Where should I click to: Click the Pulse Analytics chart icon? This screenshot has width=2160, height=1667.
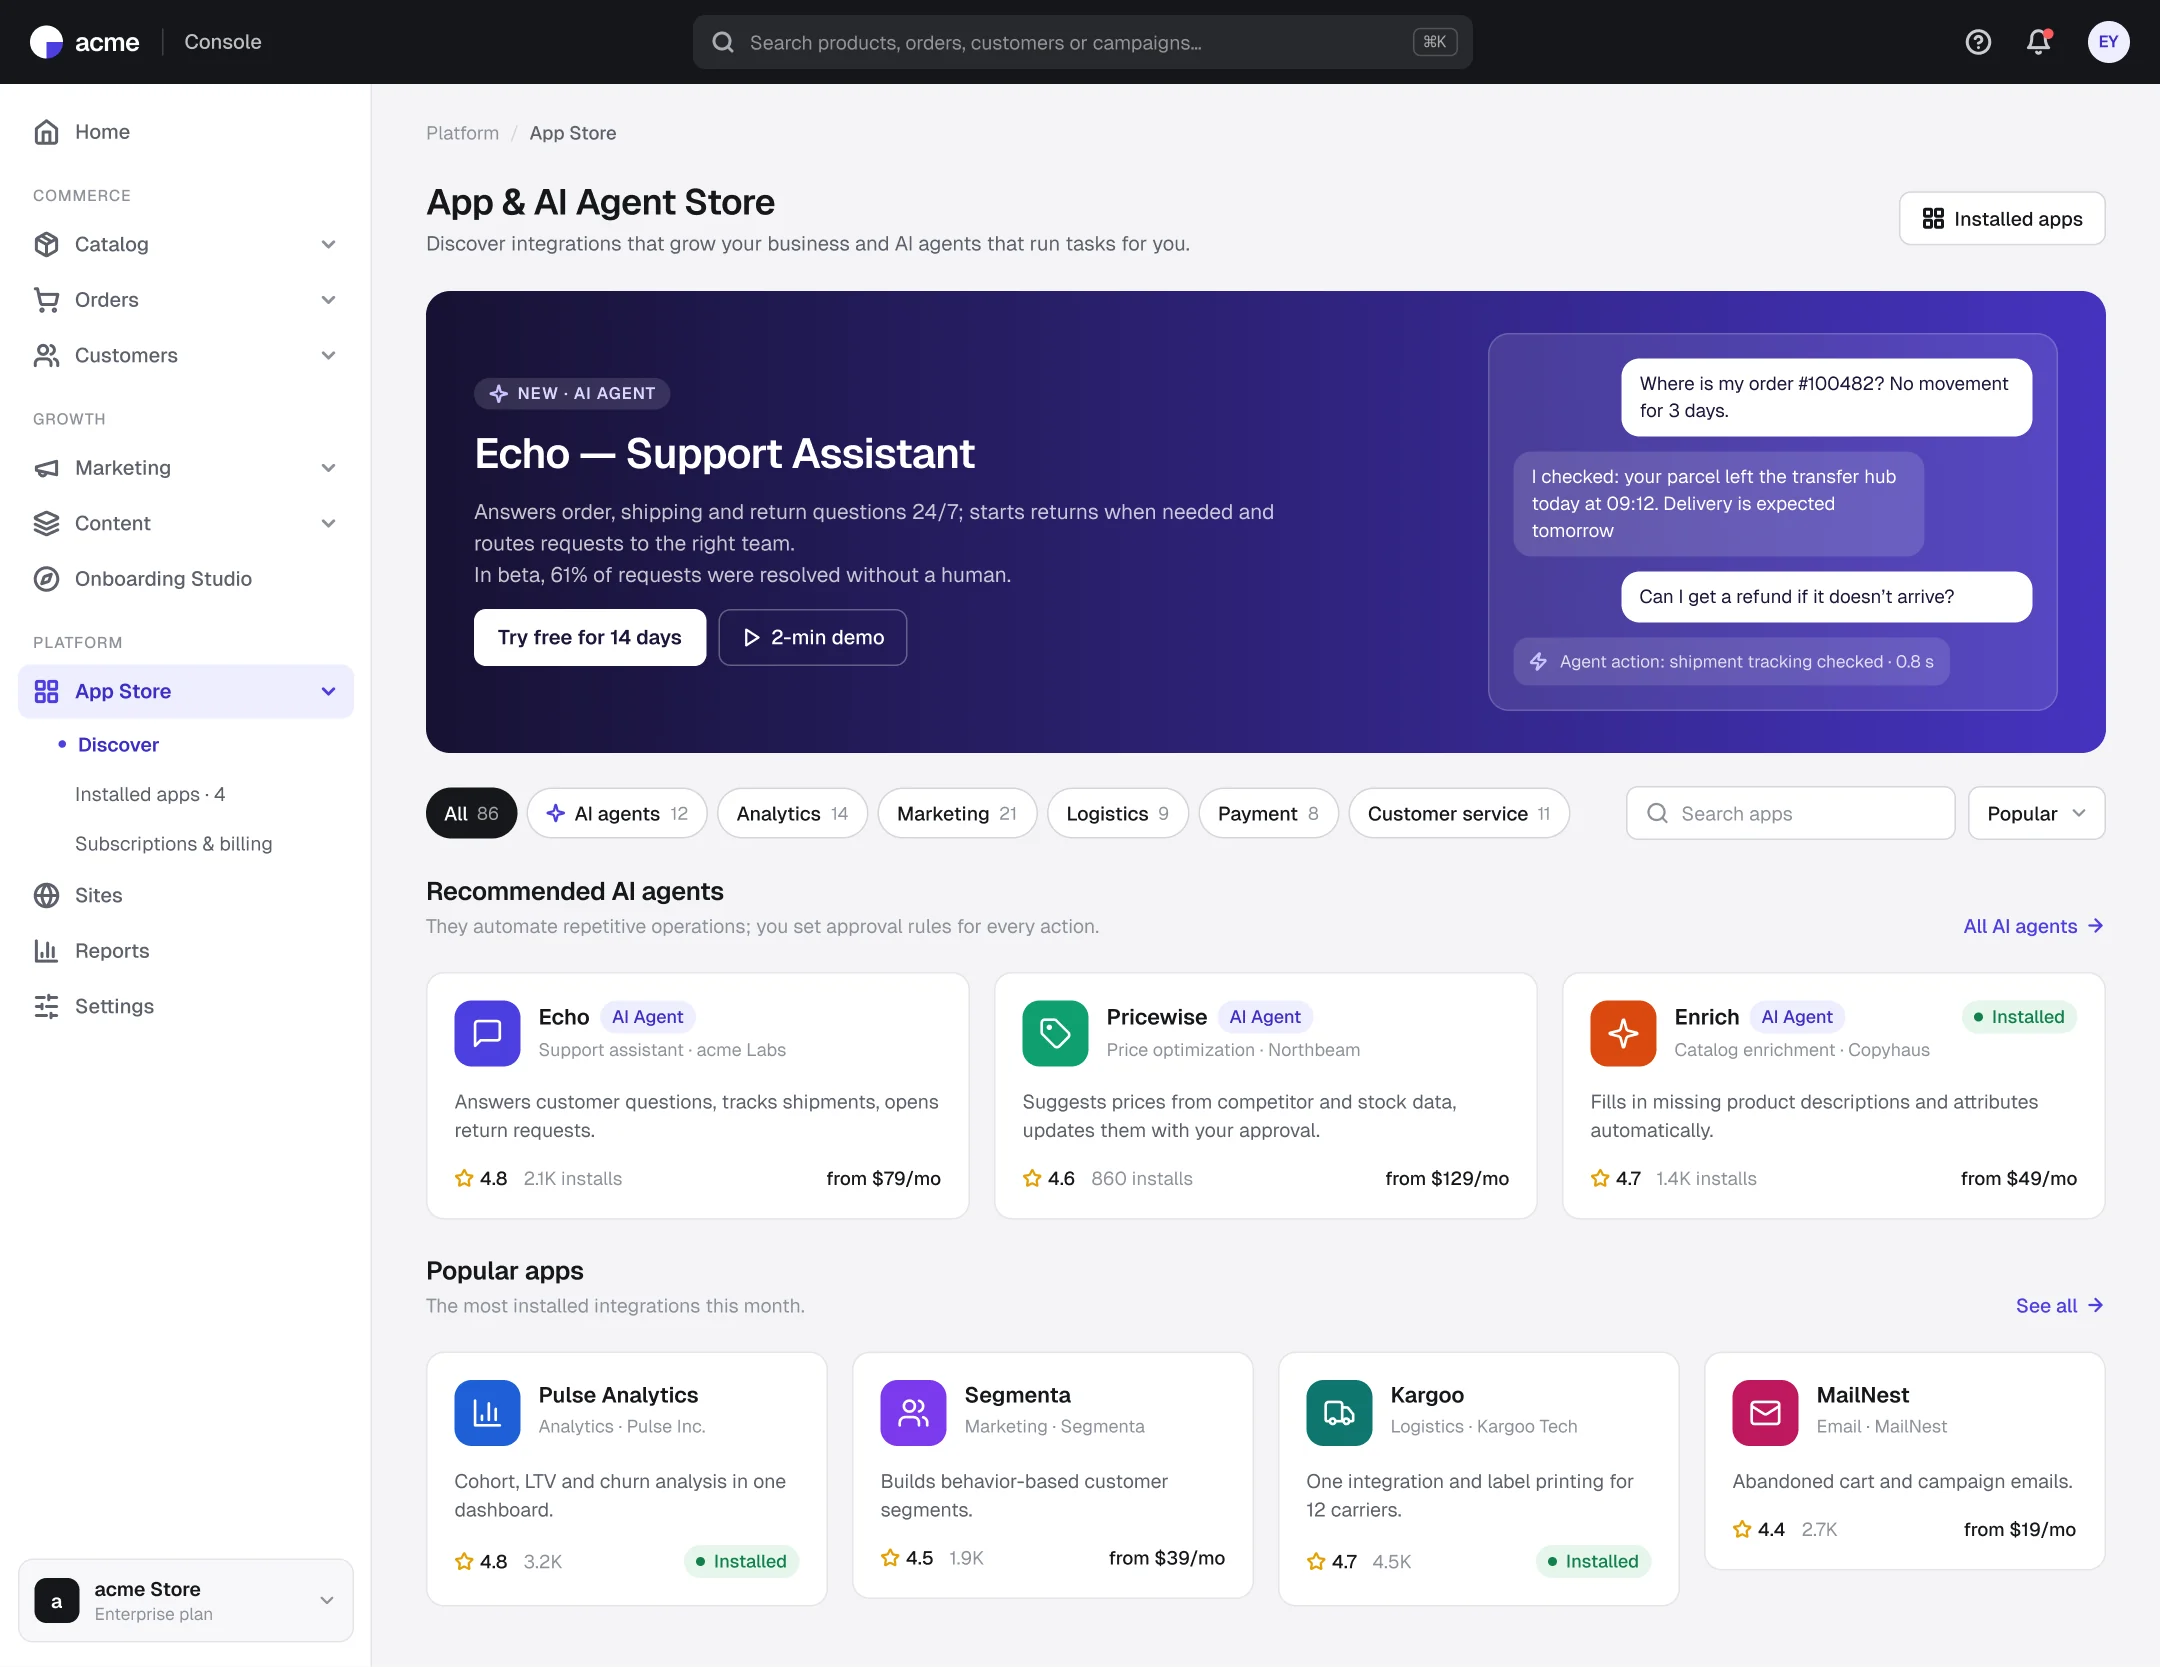click(487, 1412)
